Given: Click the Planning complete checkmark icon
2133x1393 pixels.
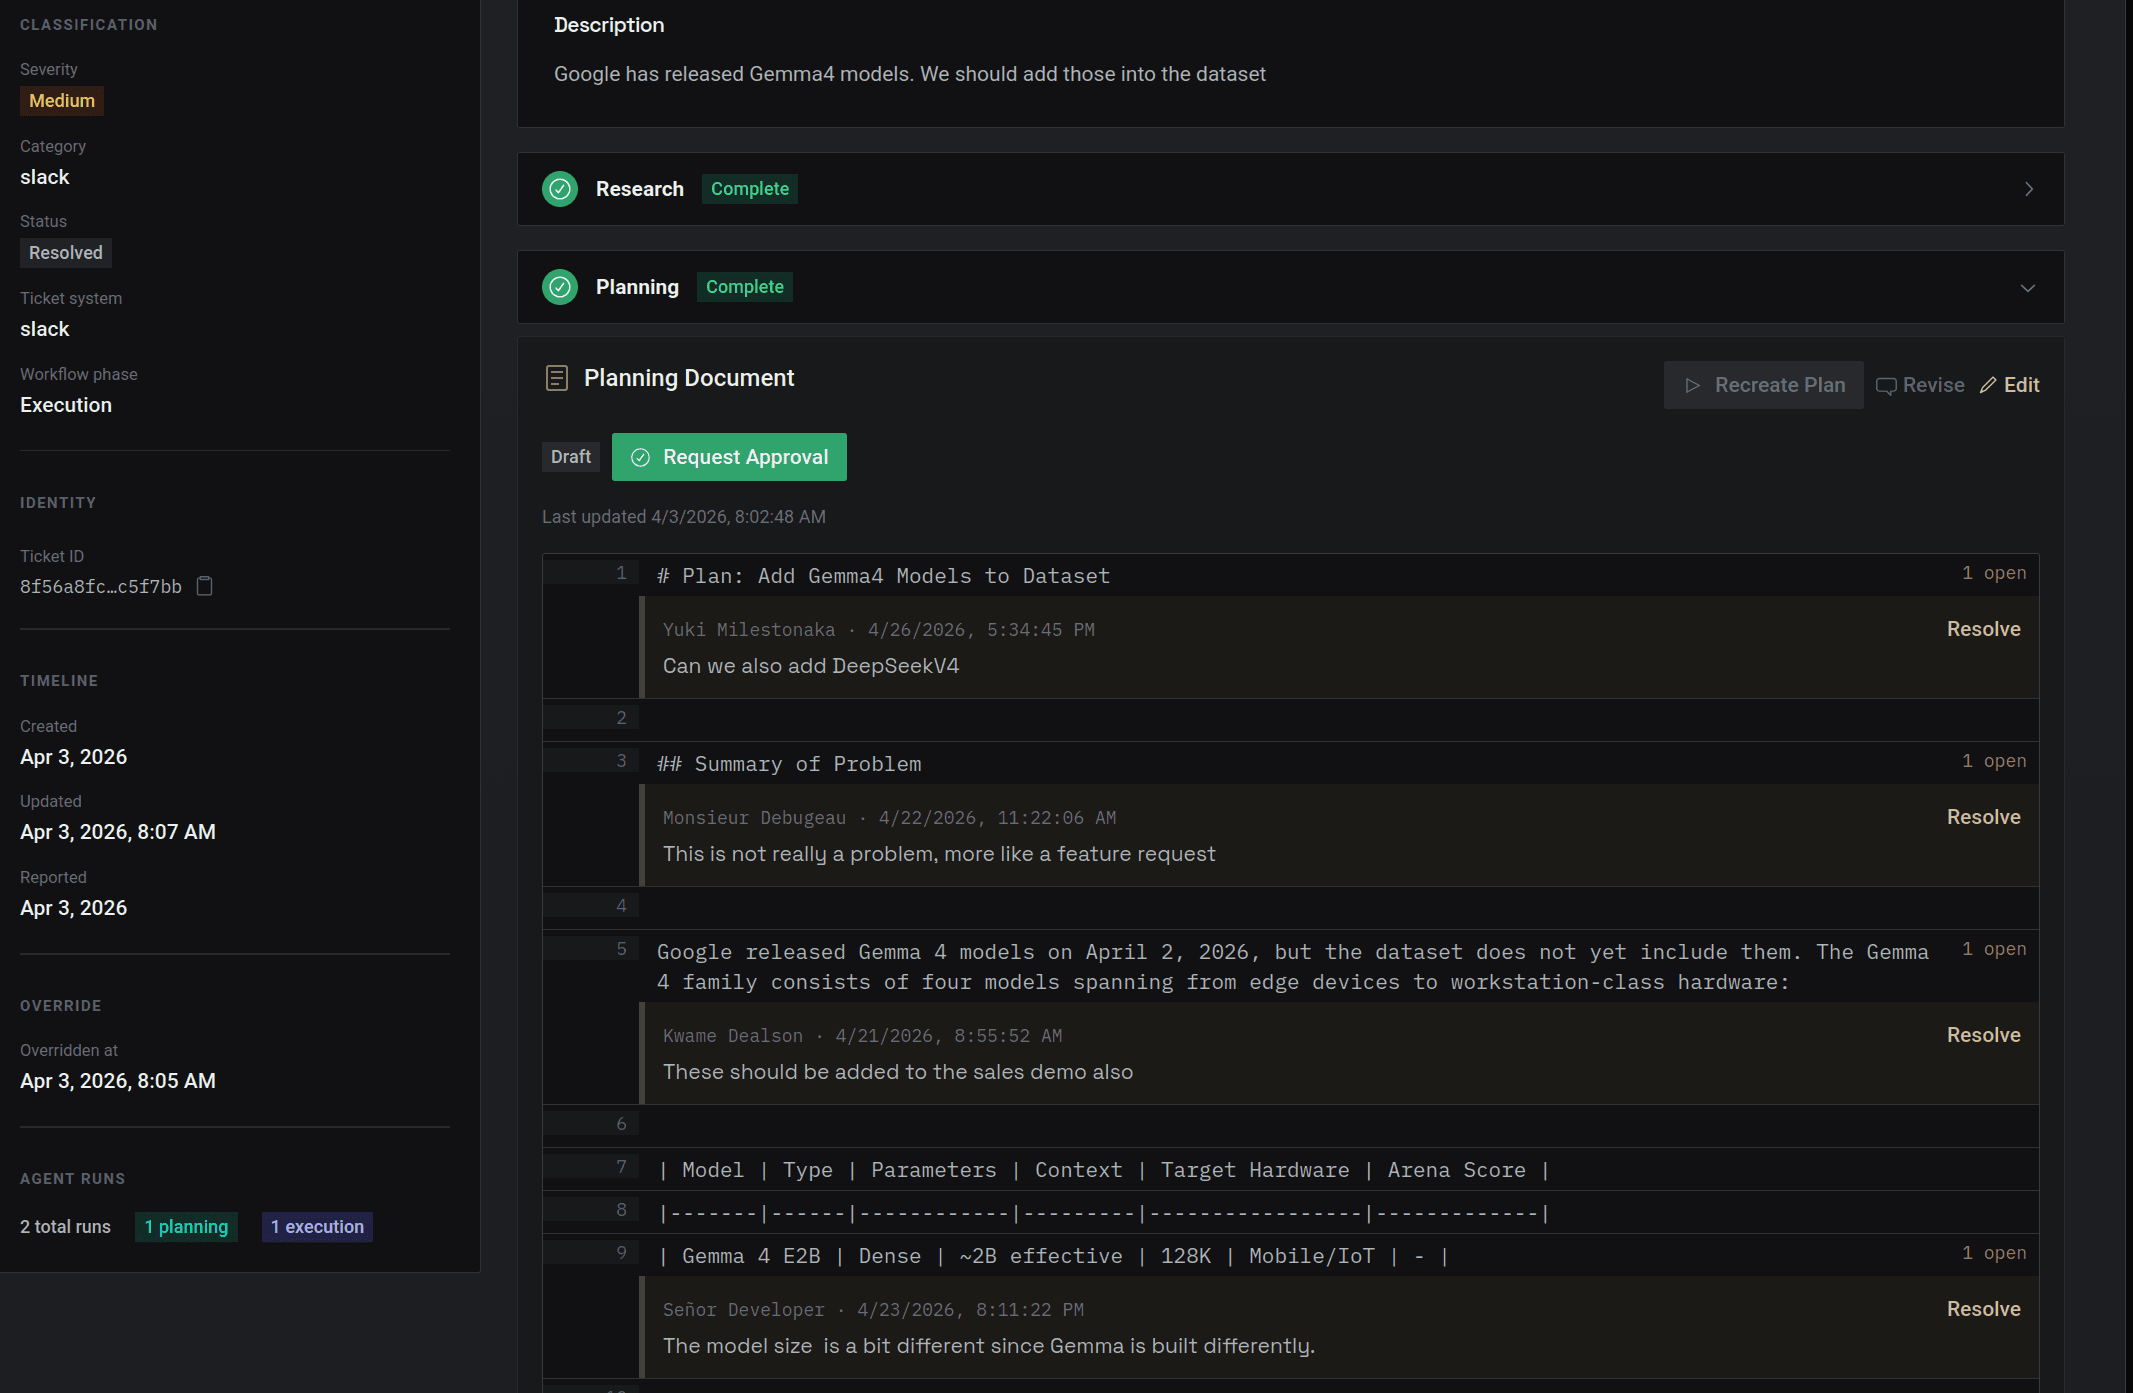Looking at the screenshot, I should point(560,287).
